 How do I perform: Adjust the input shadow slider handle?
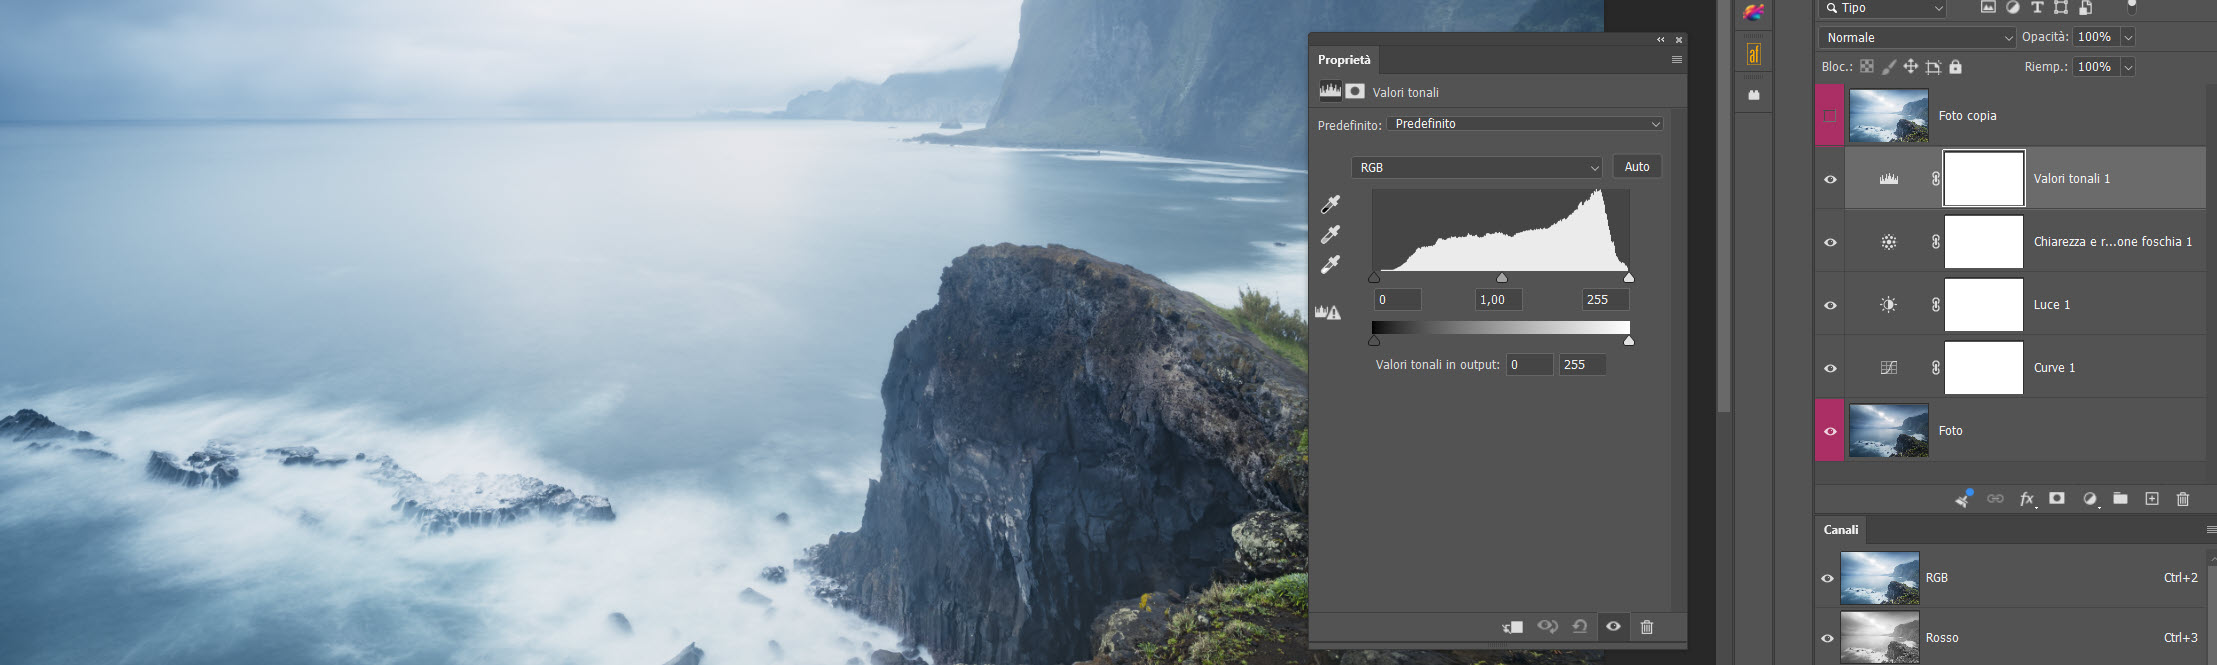point(1374,278)
